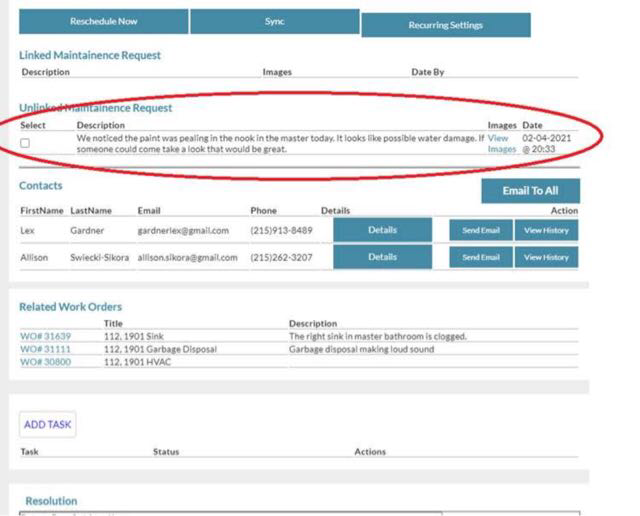Send Email to Allison Swiecki-Sikora
This screenshot has height=516, width=640.
[x=479, y=257]
